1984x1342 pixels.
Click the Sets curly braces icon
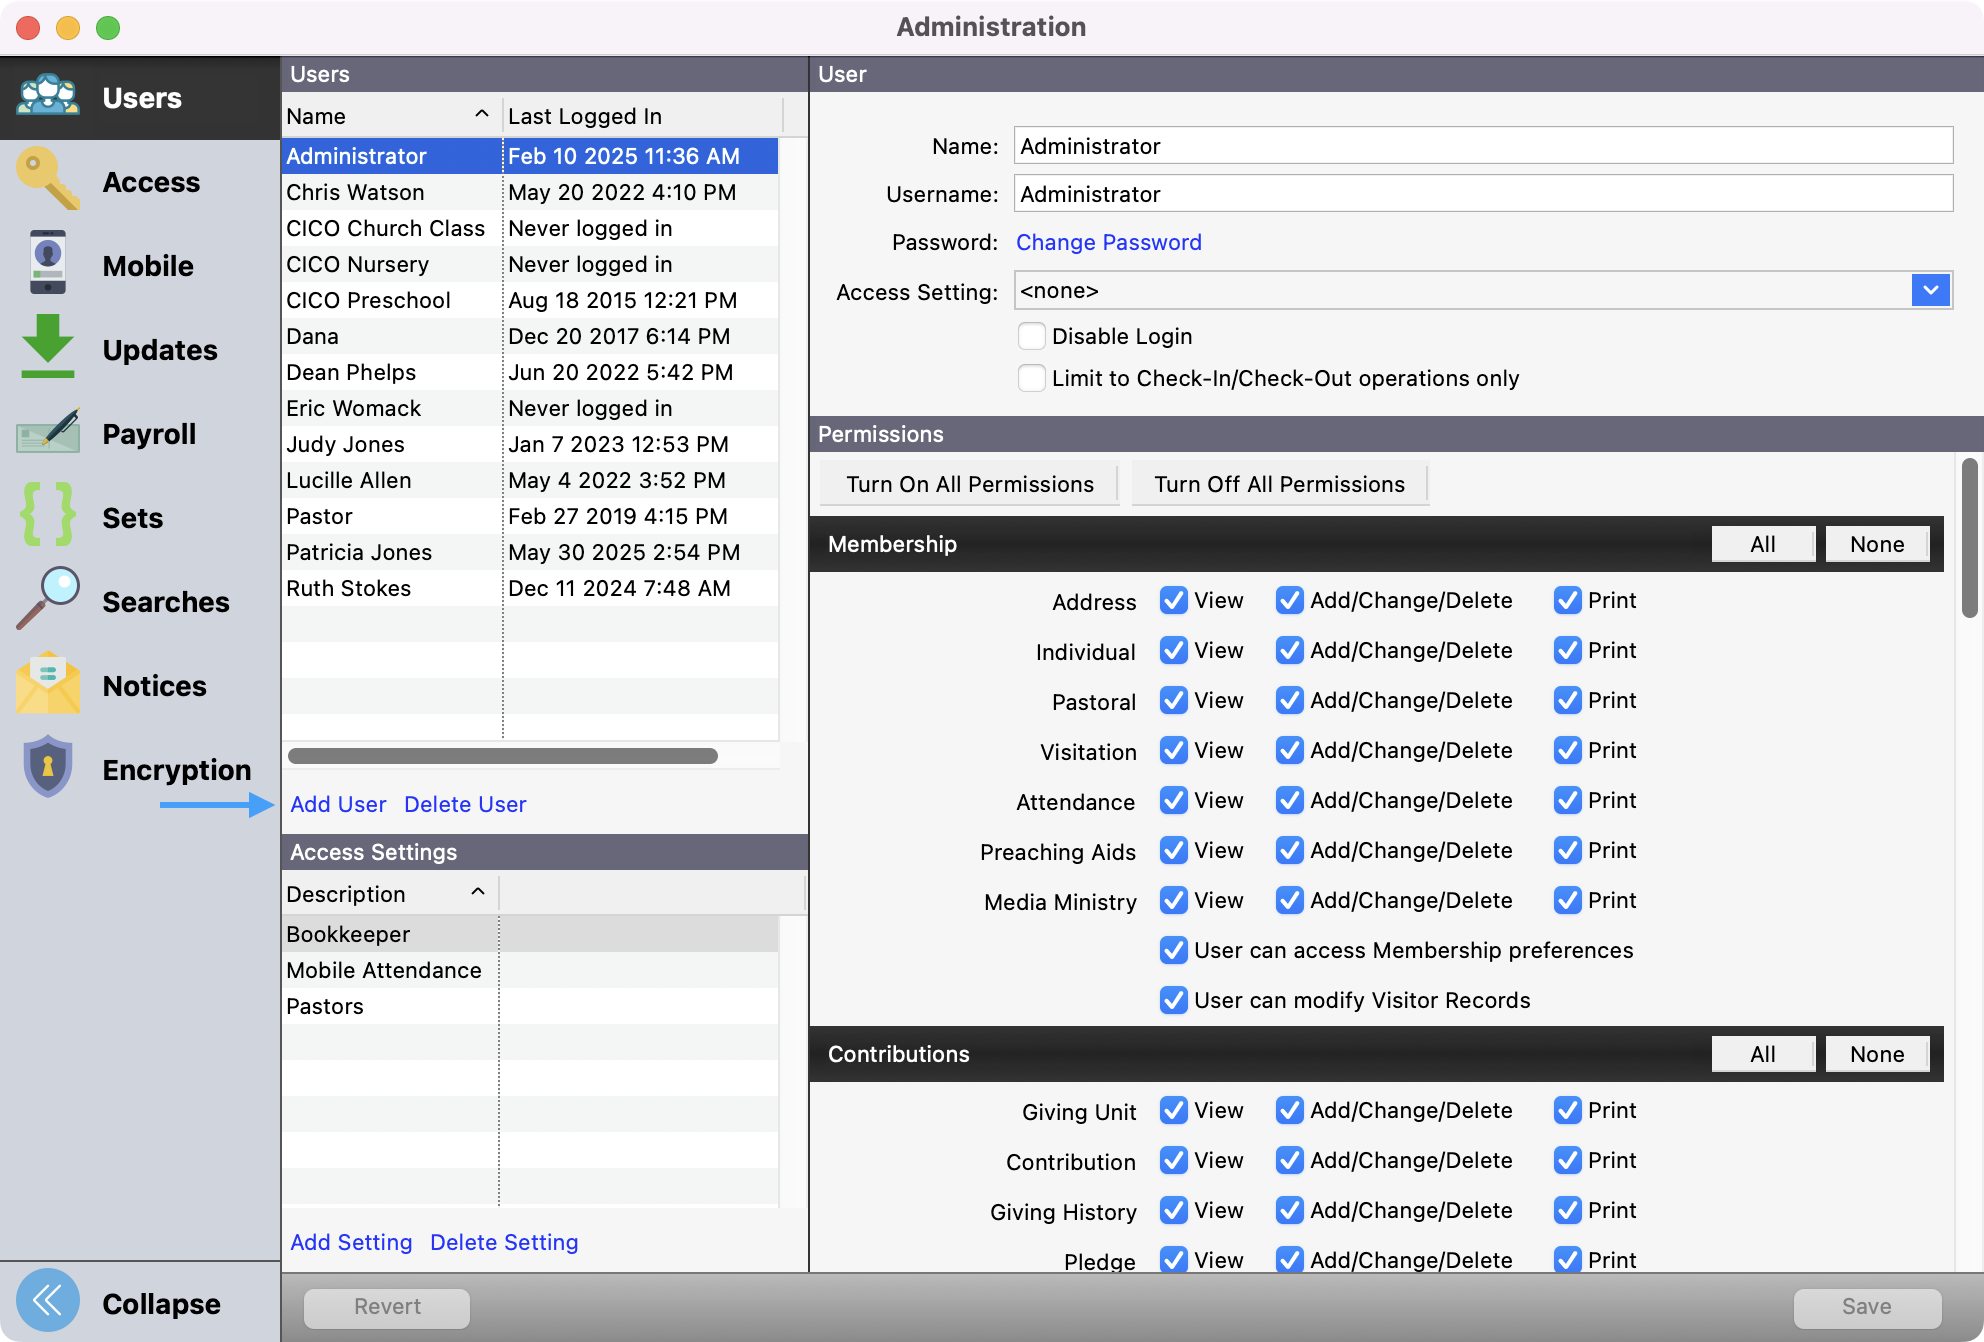(47, 516)
